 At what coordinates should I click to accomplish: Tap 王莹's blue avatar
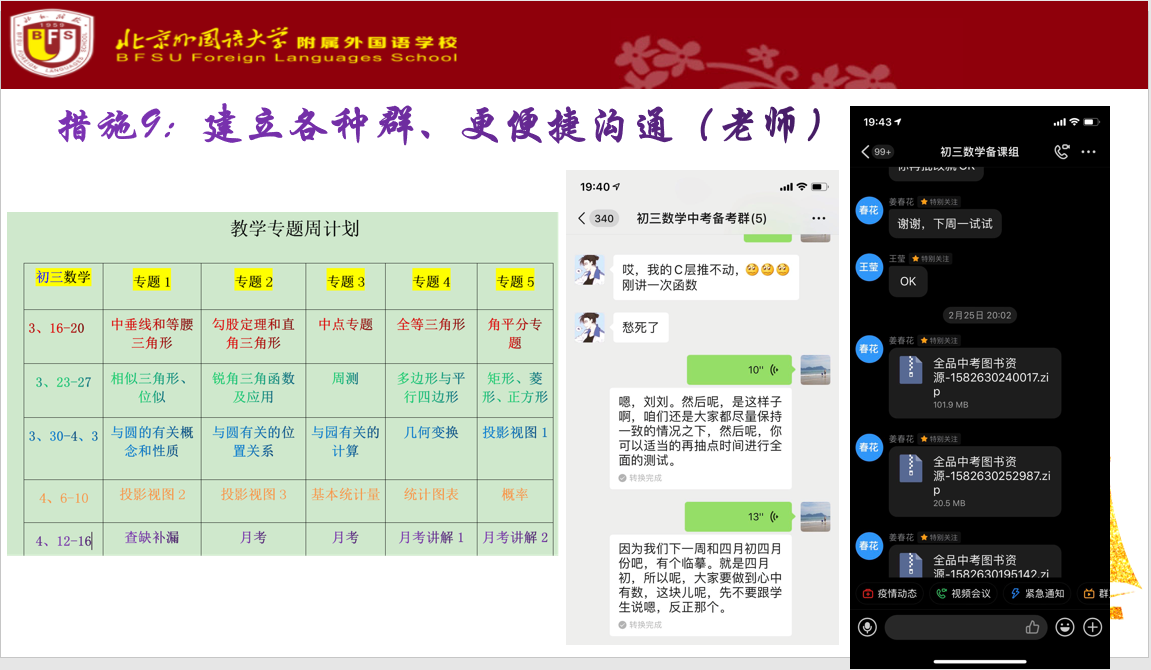(x=870, y=267)
